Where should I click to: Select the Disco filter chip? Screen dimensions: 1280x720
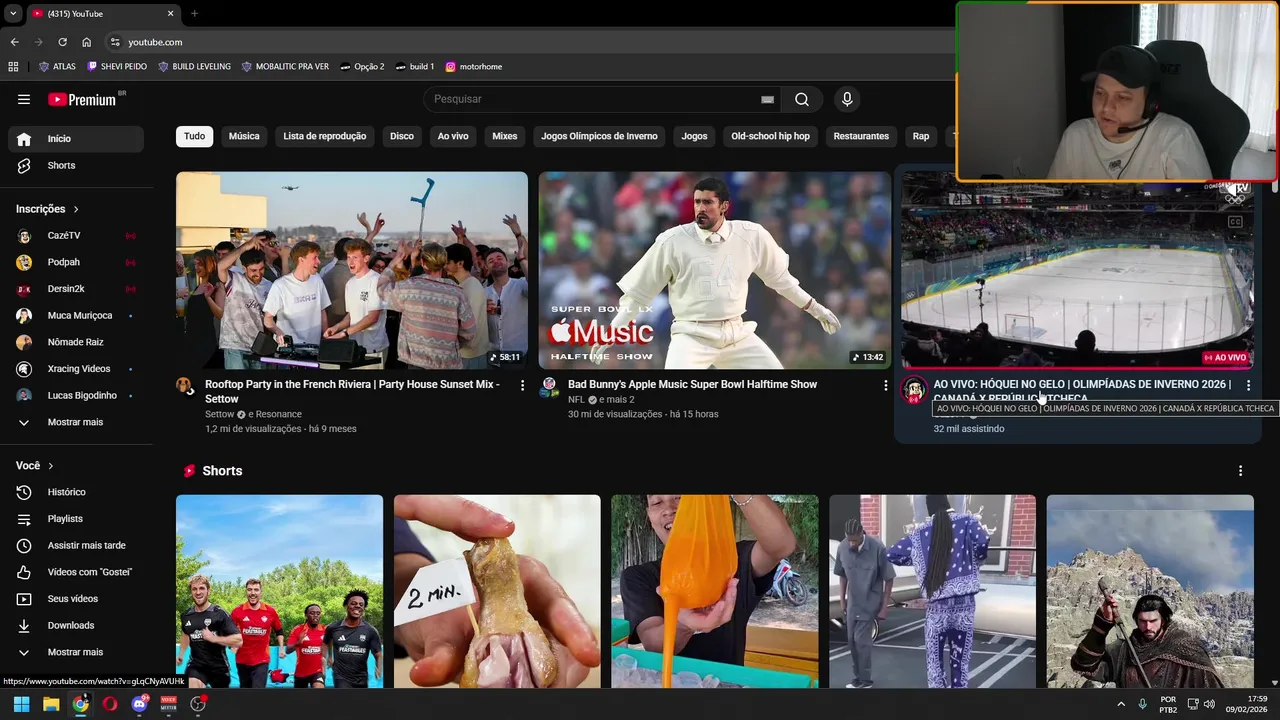[402, 136]
